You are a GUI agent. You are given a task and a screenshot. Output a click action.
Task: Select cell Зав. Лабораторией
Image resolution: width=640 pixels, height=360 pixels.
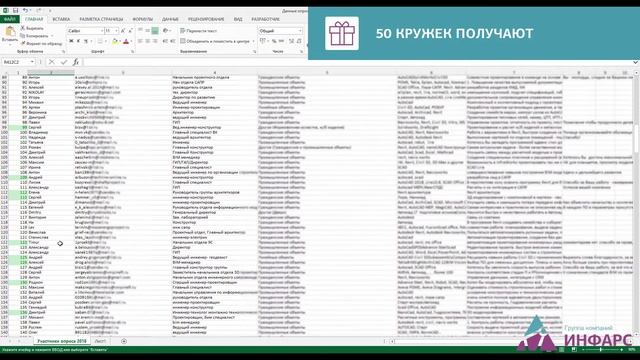tap(214, 218)
